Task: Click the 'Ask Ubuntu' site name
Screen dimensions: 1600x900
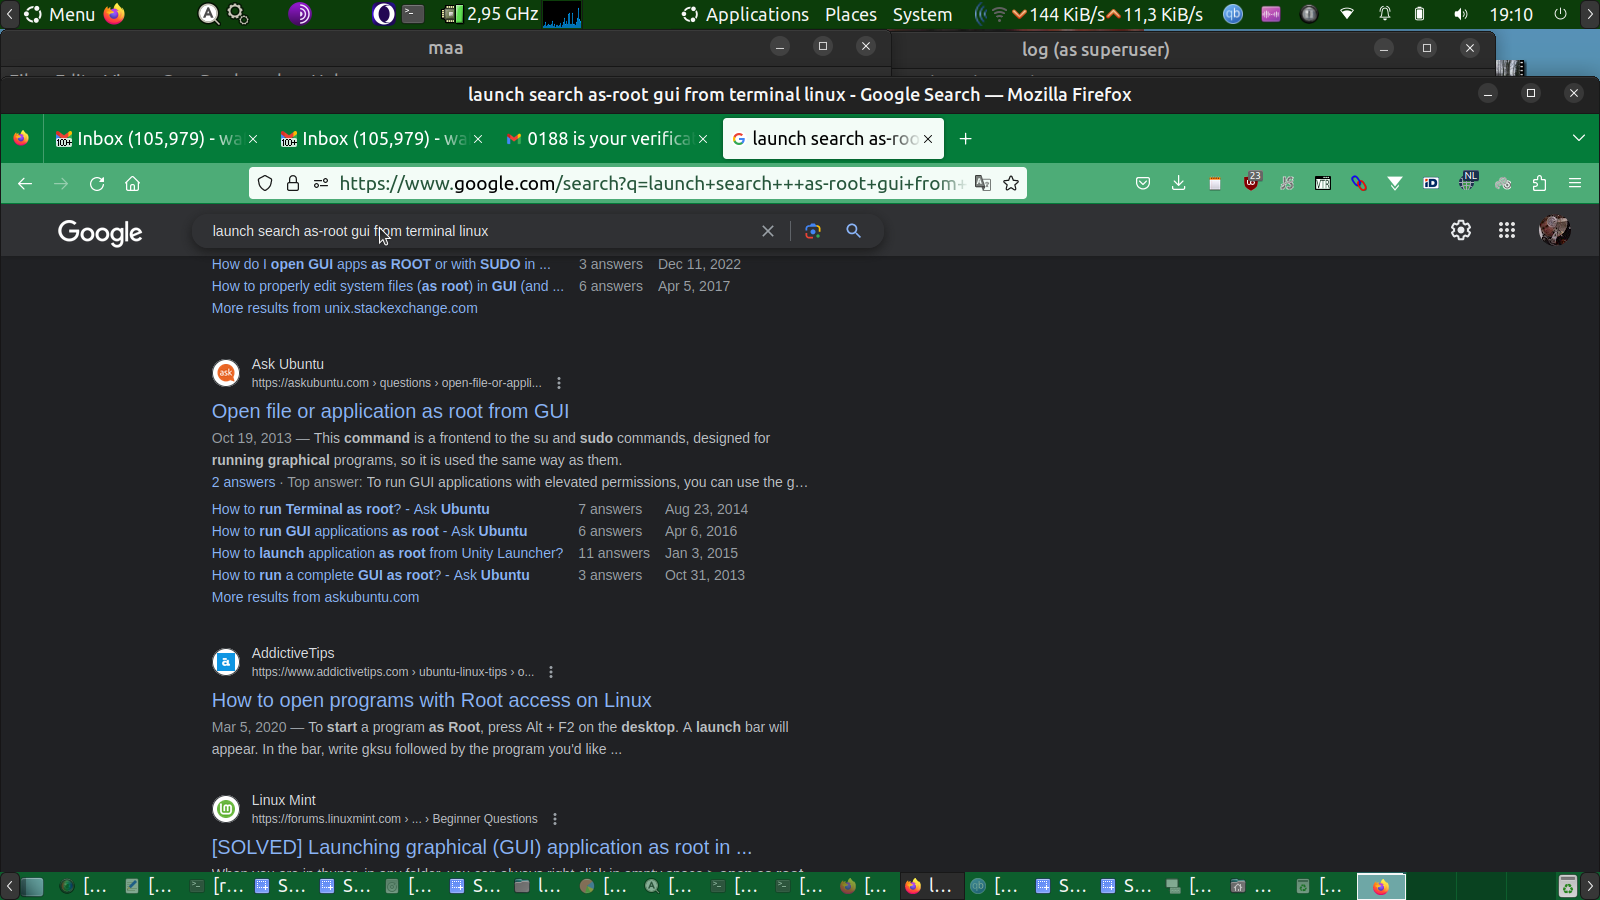Action: (288, 364)
